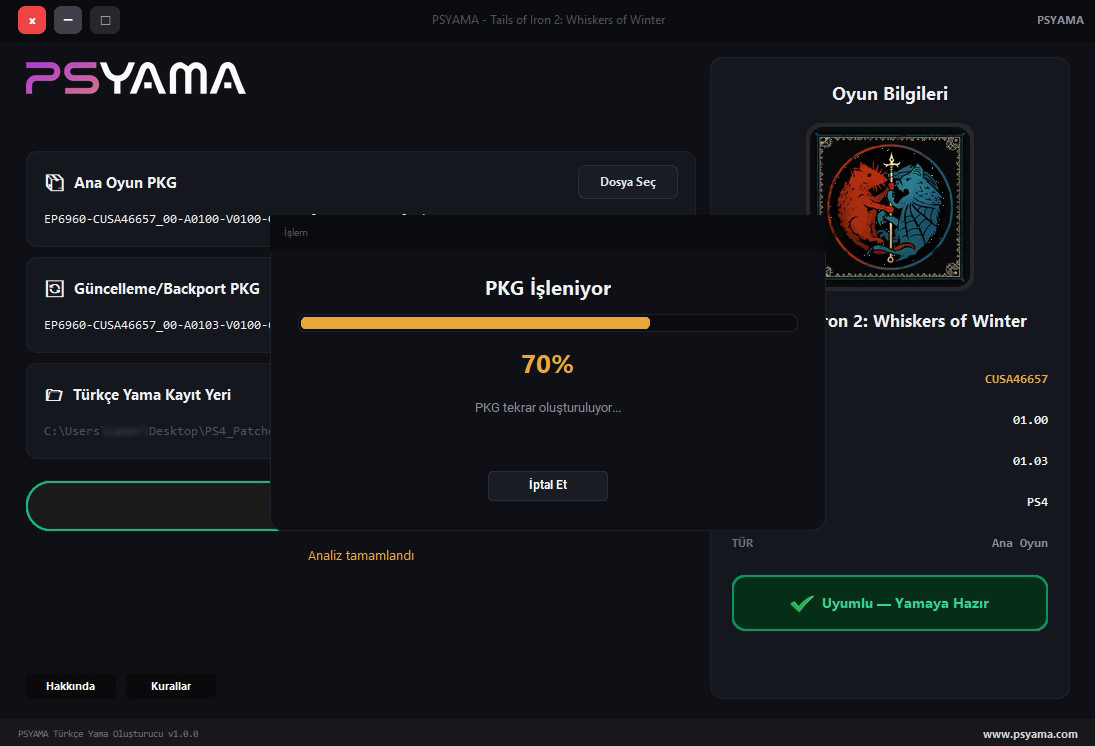Click the PSYAMA logo
This screenshot has height=746, width=1095.
(x=135, y=78)
